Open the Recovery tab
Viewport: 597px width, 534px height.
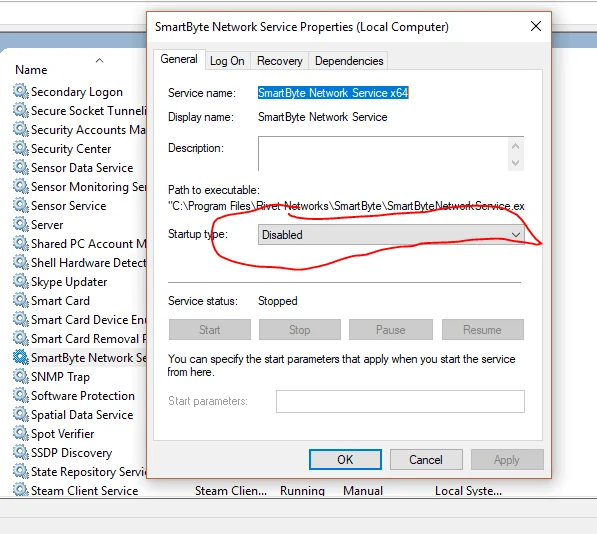[x=279, y=61]
